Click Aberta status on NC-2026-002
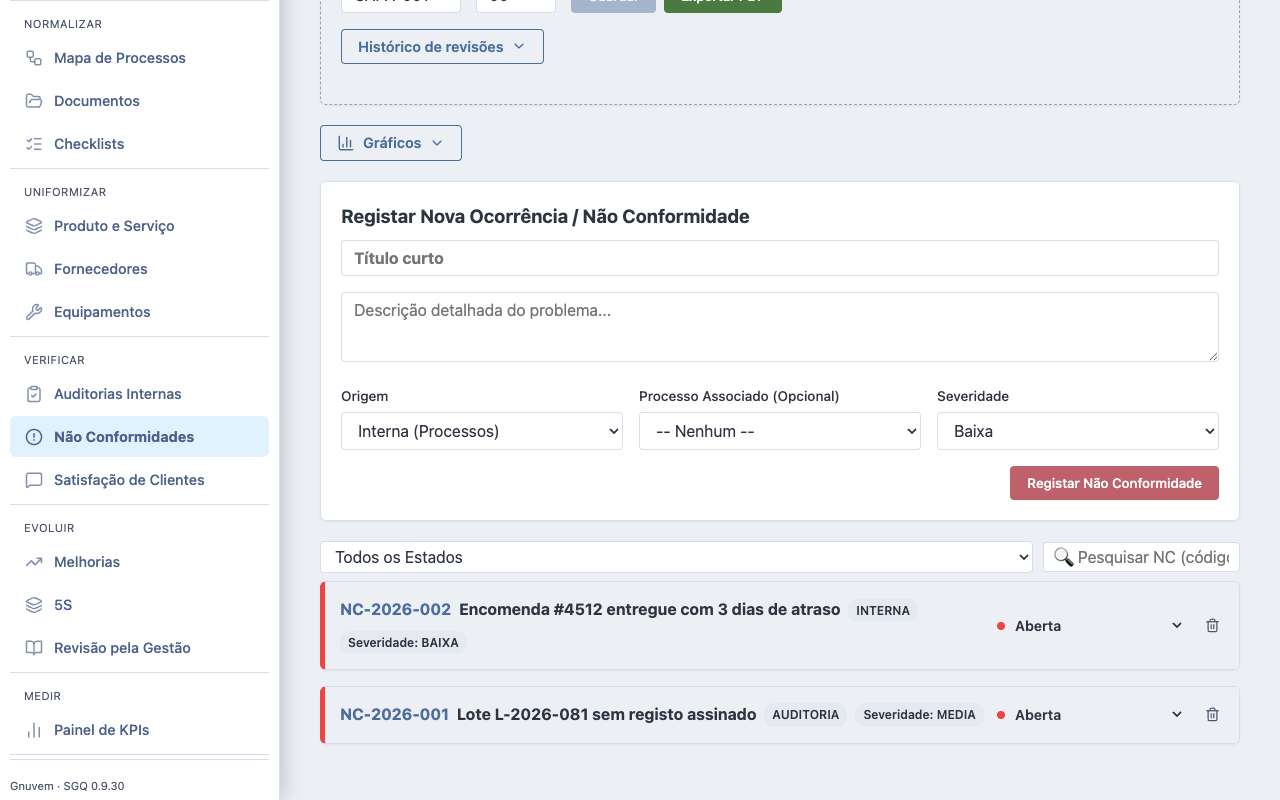Image resolution: width=1280 pixels, height=800 pixels. 1038,626
